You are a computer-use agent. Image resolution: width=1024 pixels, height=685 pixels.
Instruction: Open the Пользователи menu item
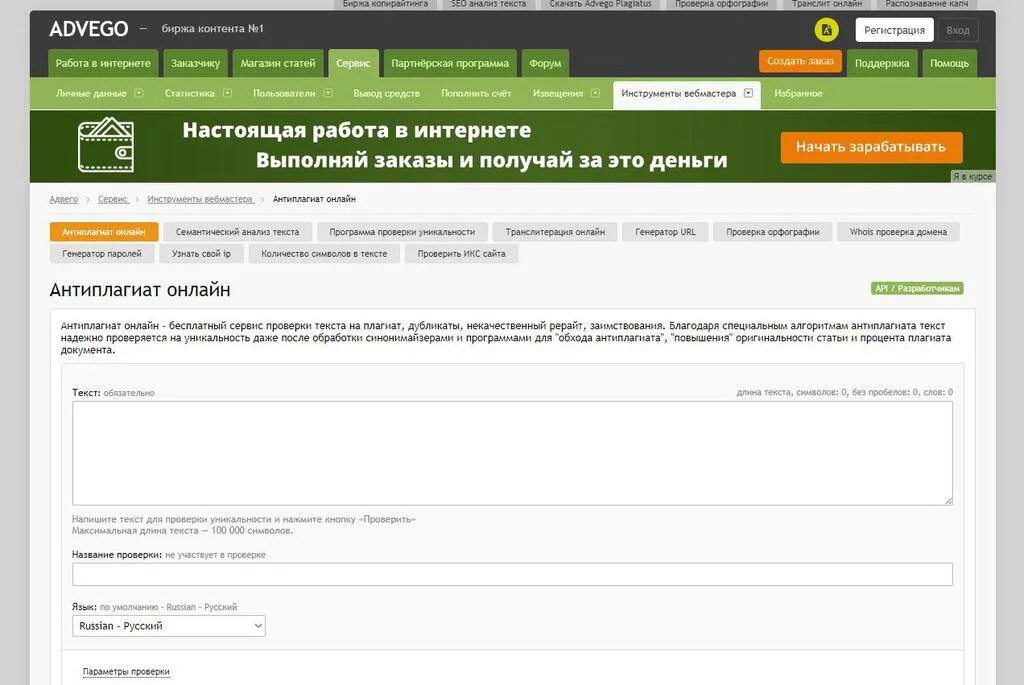tap(284, 93)
